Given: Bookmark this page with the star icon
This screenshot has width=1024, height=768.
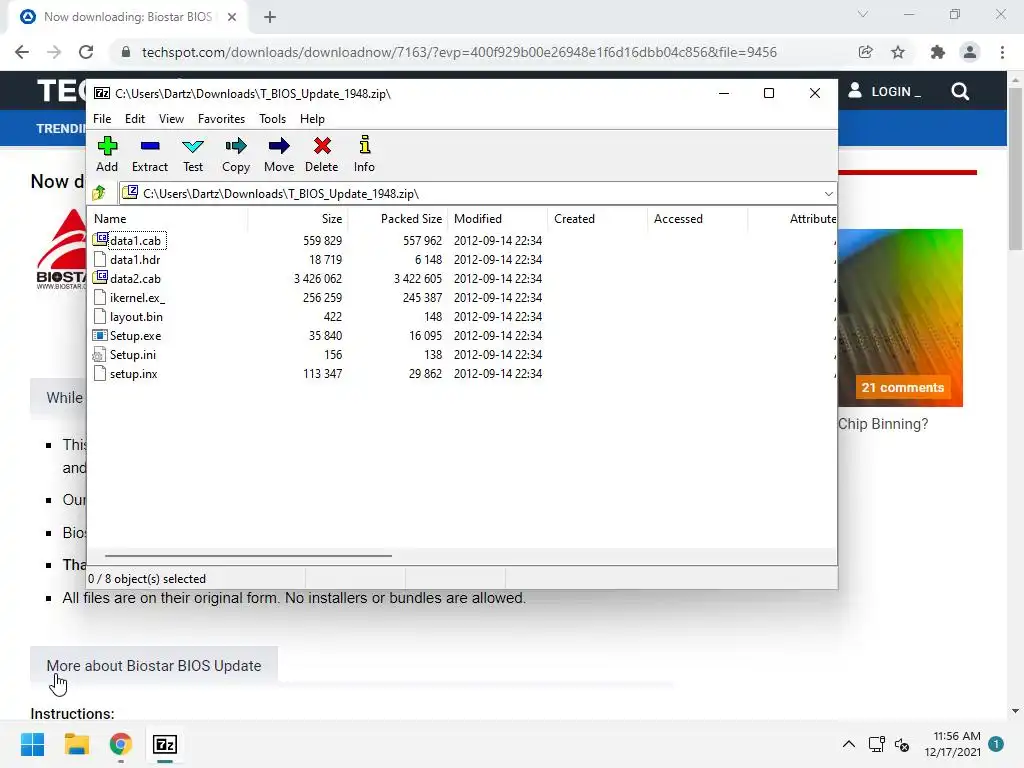Looking at the screenshot, I should click(x=898, y=52).
